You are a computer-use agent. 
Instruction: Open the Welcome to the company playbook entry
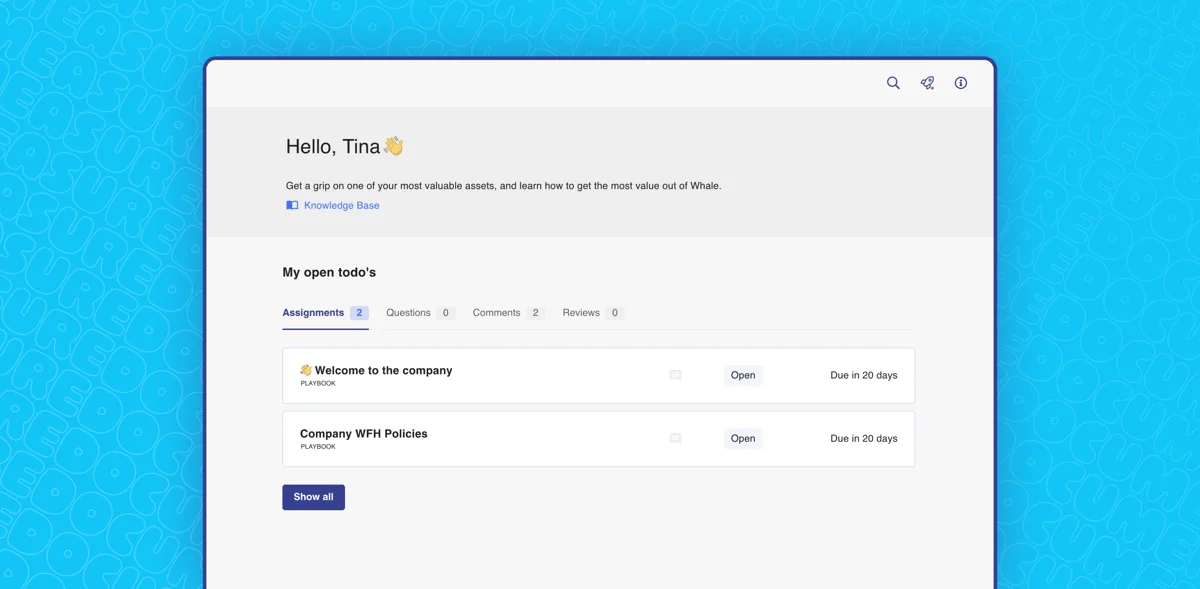click(382, 369)
